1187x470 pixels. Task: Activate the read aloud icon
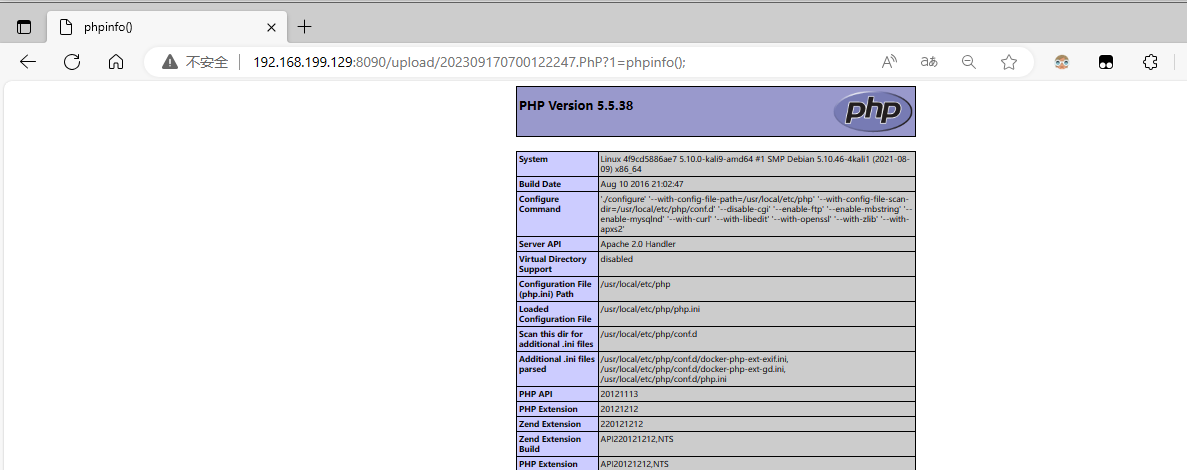click(890, 62)
